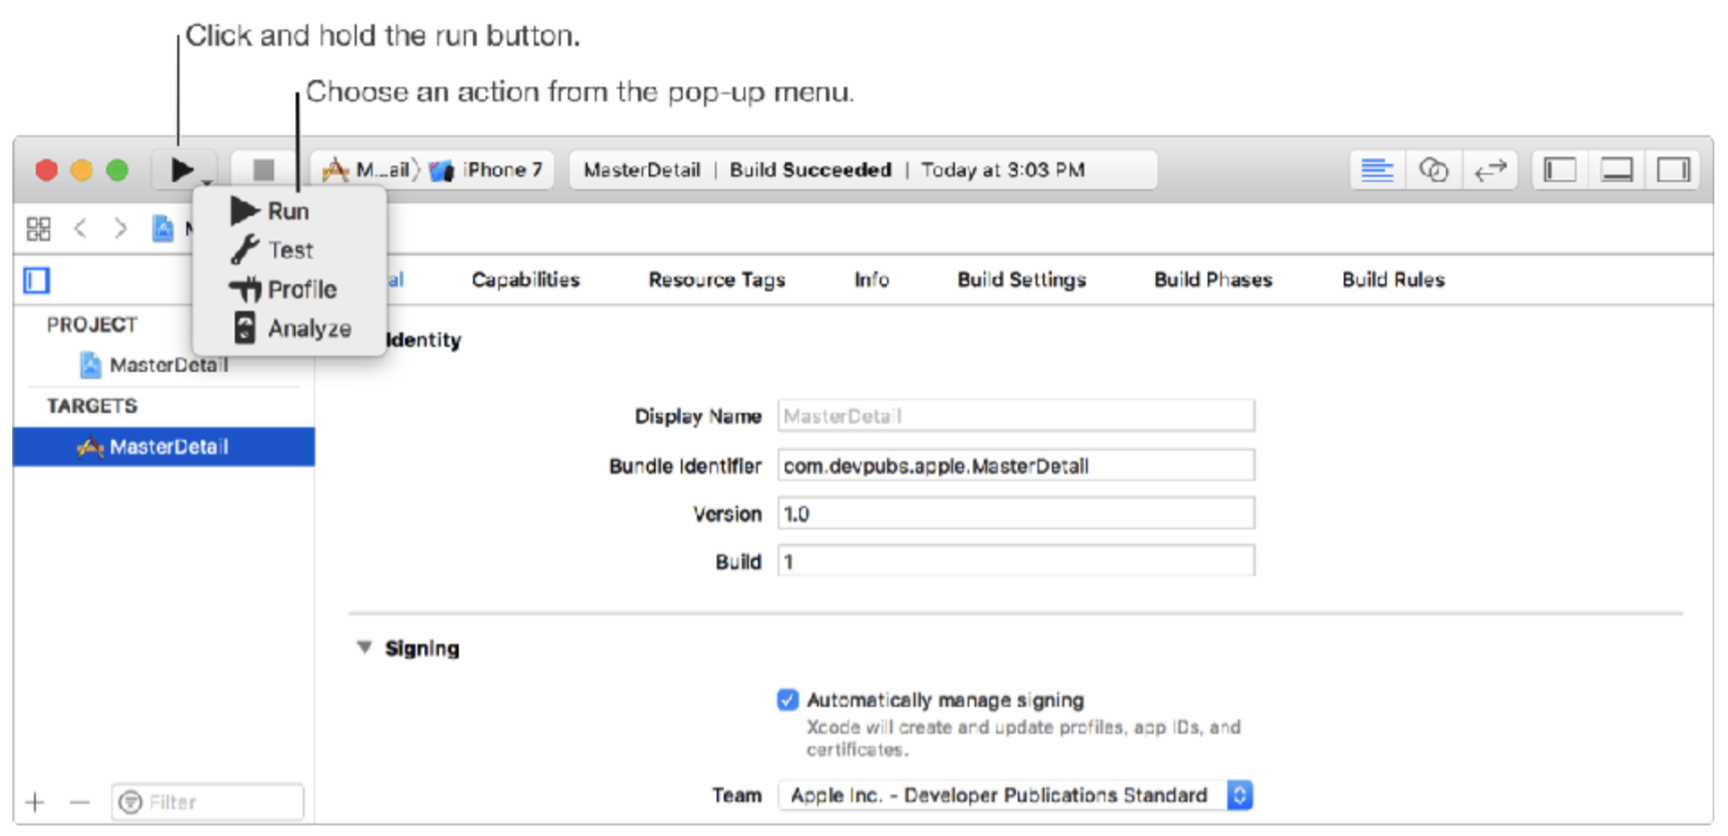Viewport: 1728px width, 836px height.
Task: Click the PROJECT section header
Action: (x=92, y=325)
